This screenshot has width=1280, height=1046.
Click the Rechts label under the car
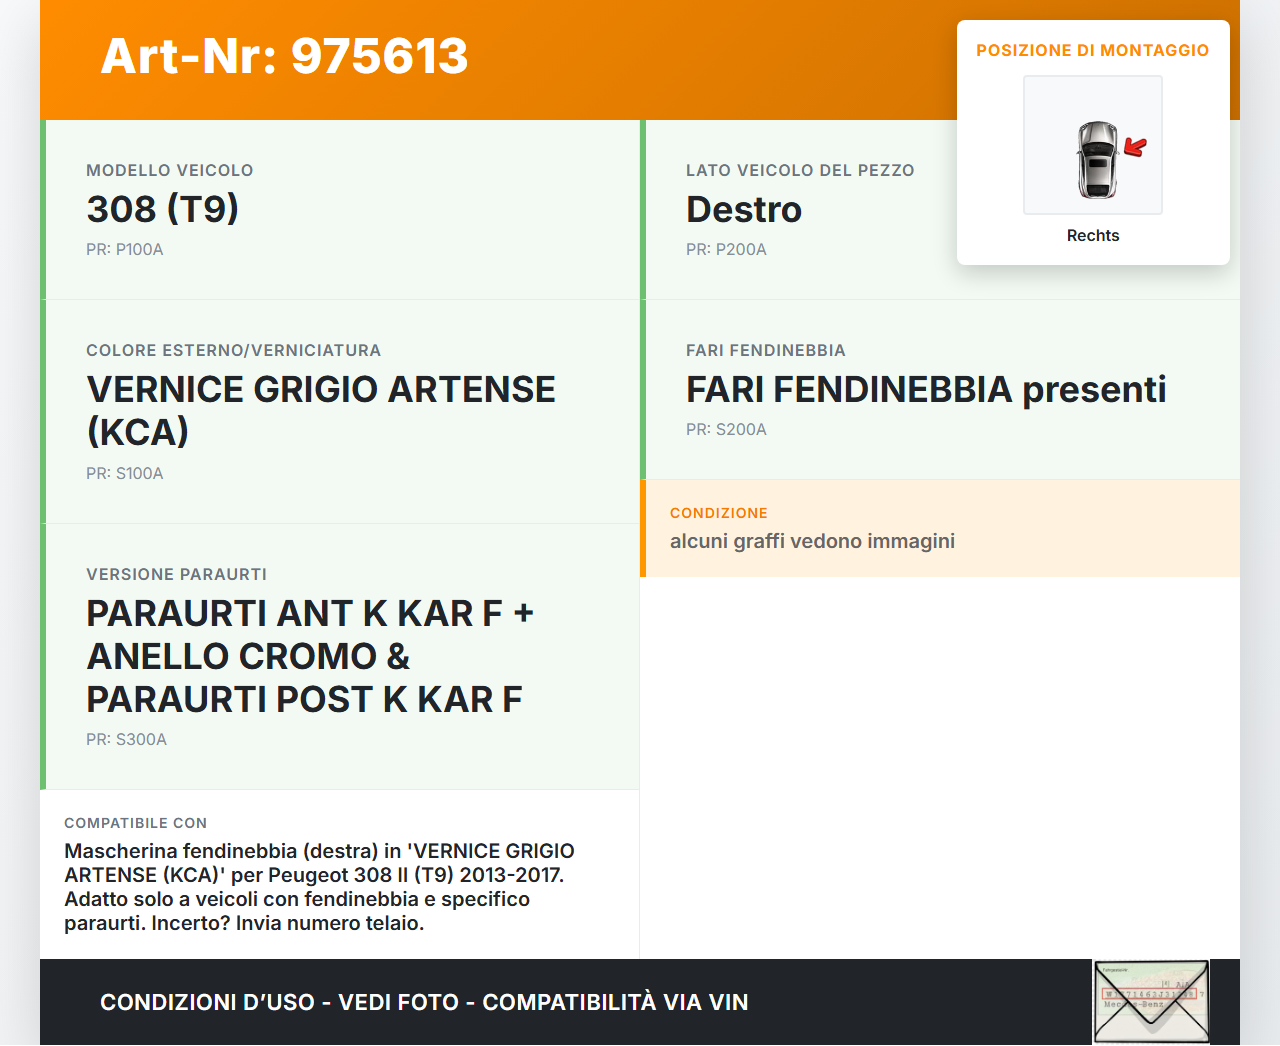(x=1092, y=235)
